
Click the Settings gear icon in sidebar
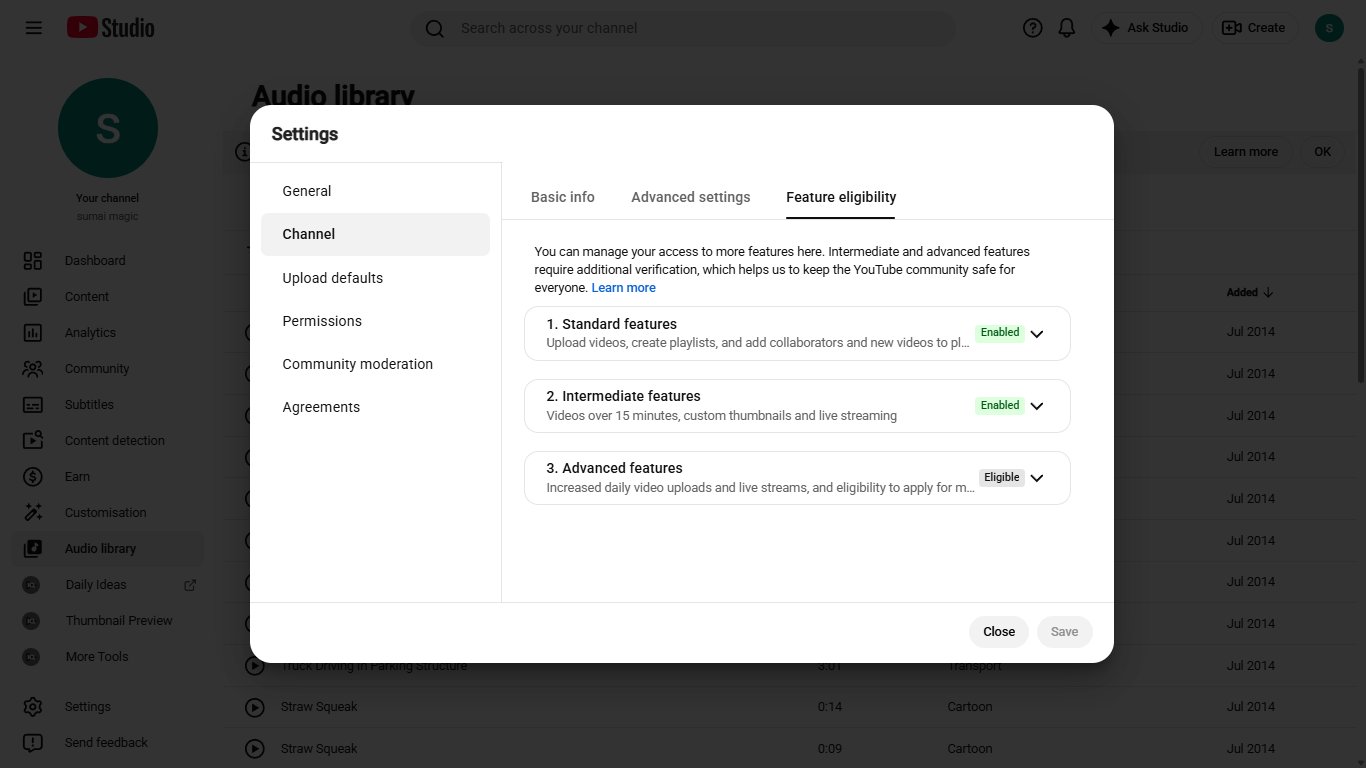(x=33, y=707)
